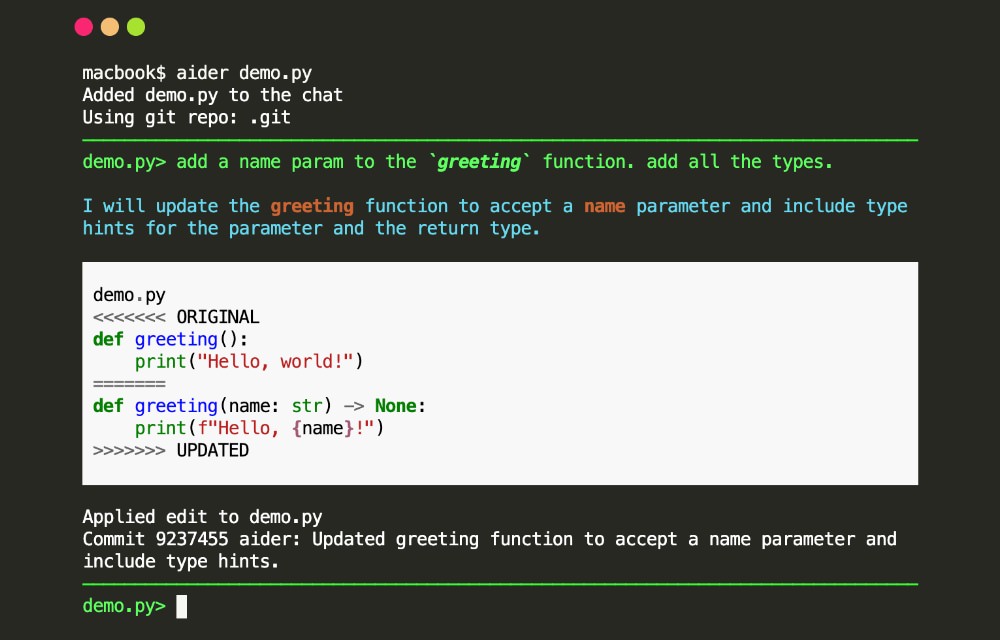Click 'Using git repo: .git' line
Viewport: 1000px width, 640px height.
pos(186,117)
